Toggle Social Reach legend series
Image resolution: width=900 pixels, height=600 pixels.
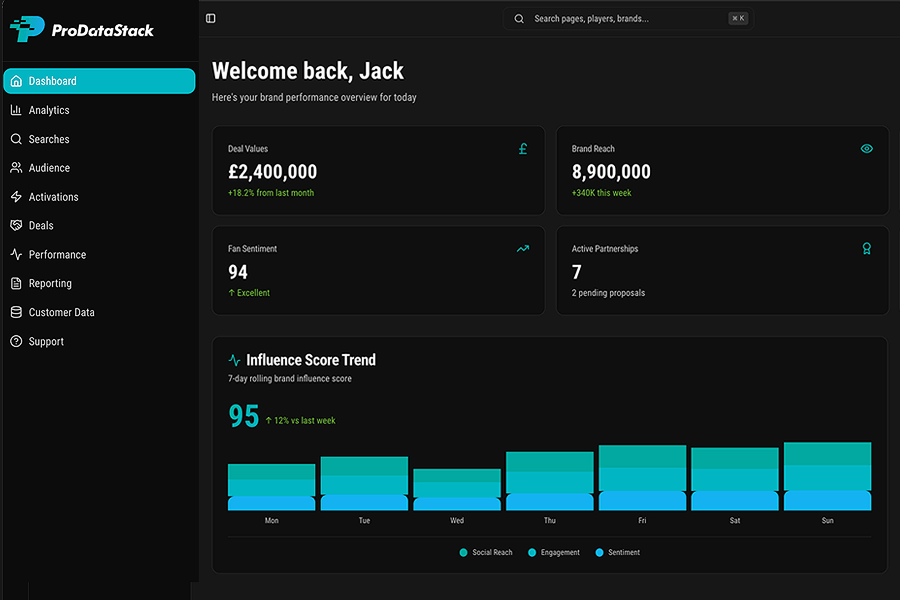click(486, 552)
